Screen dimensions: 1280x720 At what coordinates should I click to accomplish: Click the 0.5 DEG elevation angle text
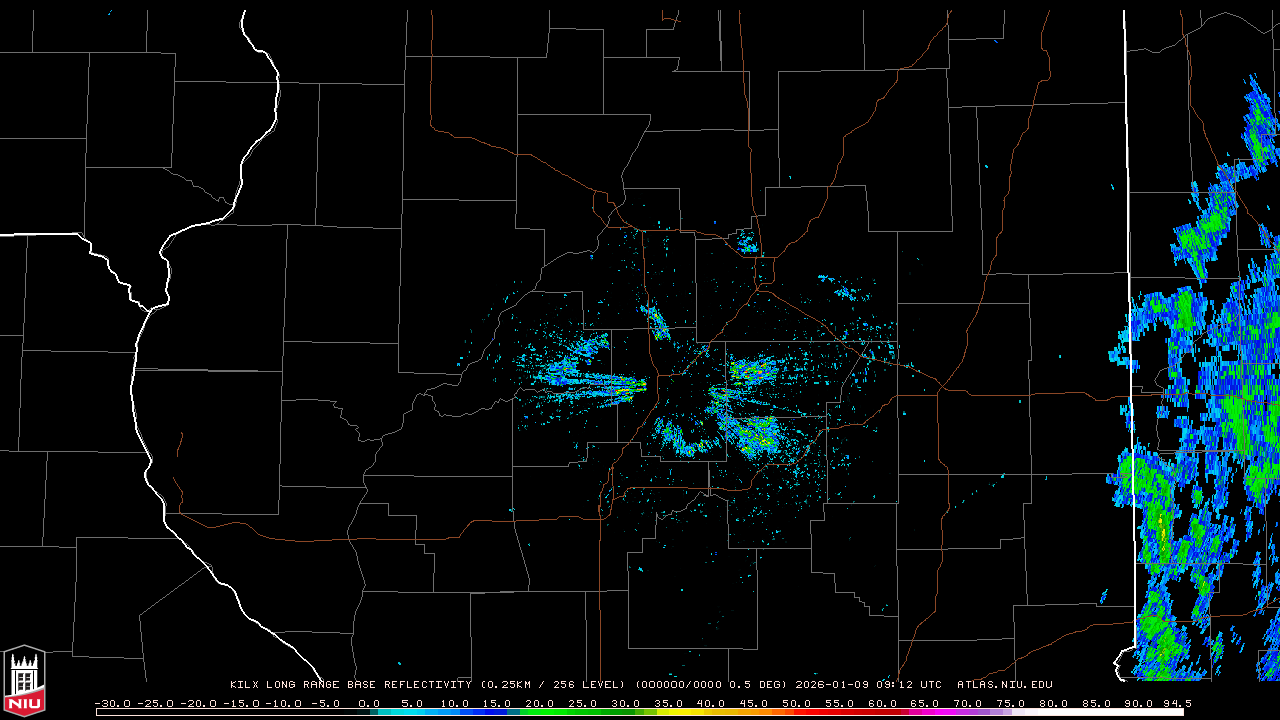760,685
